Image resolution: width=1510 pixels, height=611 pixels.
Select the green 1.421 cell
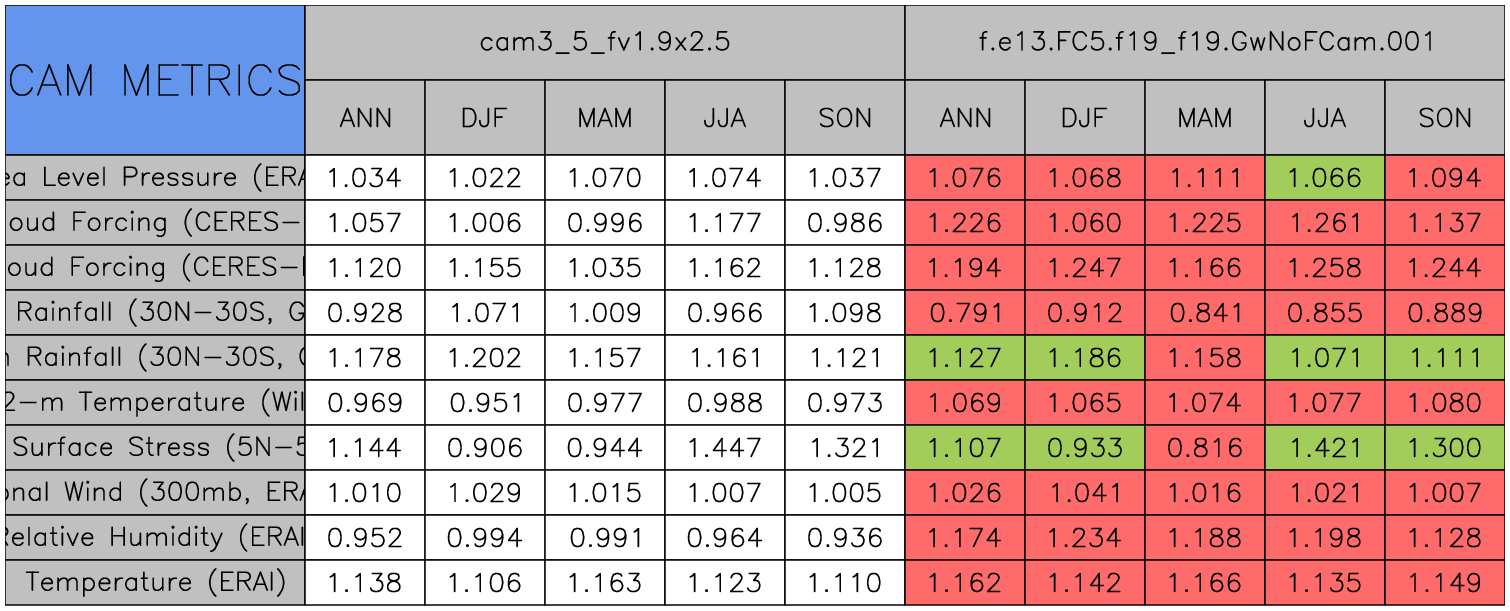click(x=1324, y=448)
